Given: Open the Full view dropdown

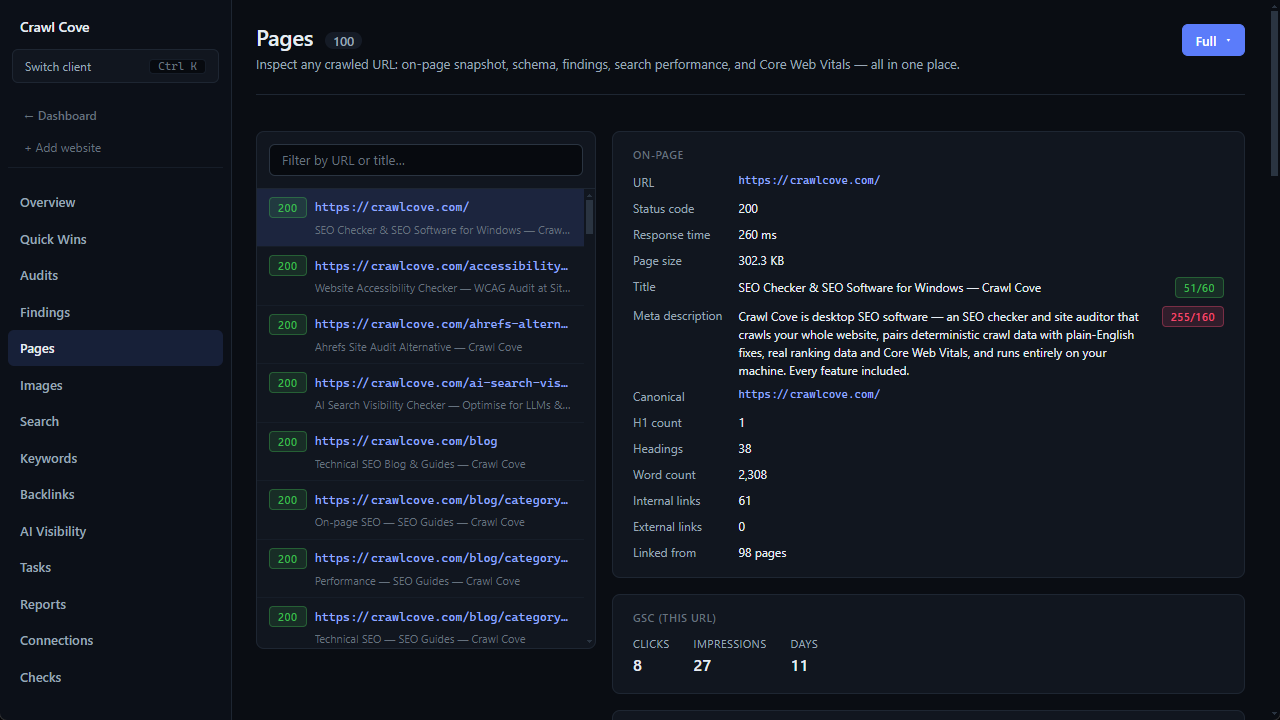Looking at the screenshot, I should coord(1213,40).
